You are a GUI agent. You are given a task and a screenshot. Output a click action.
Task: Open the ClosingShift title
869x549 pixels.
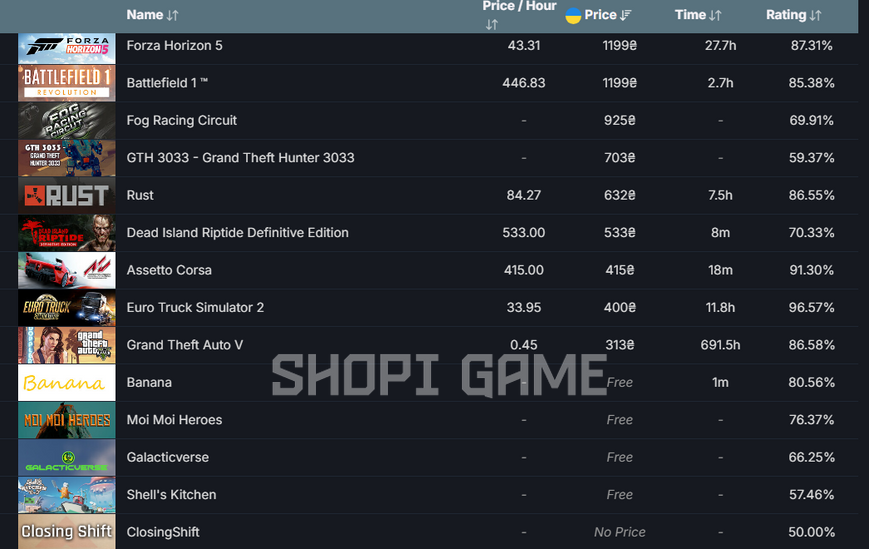(163, 532)
